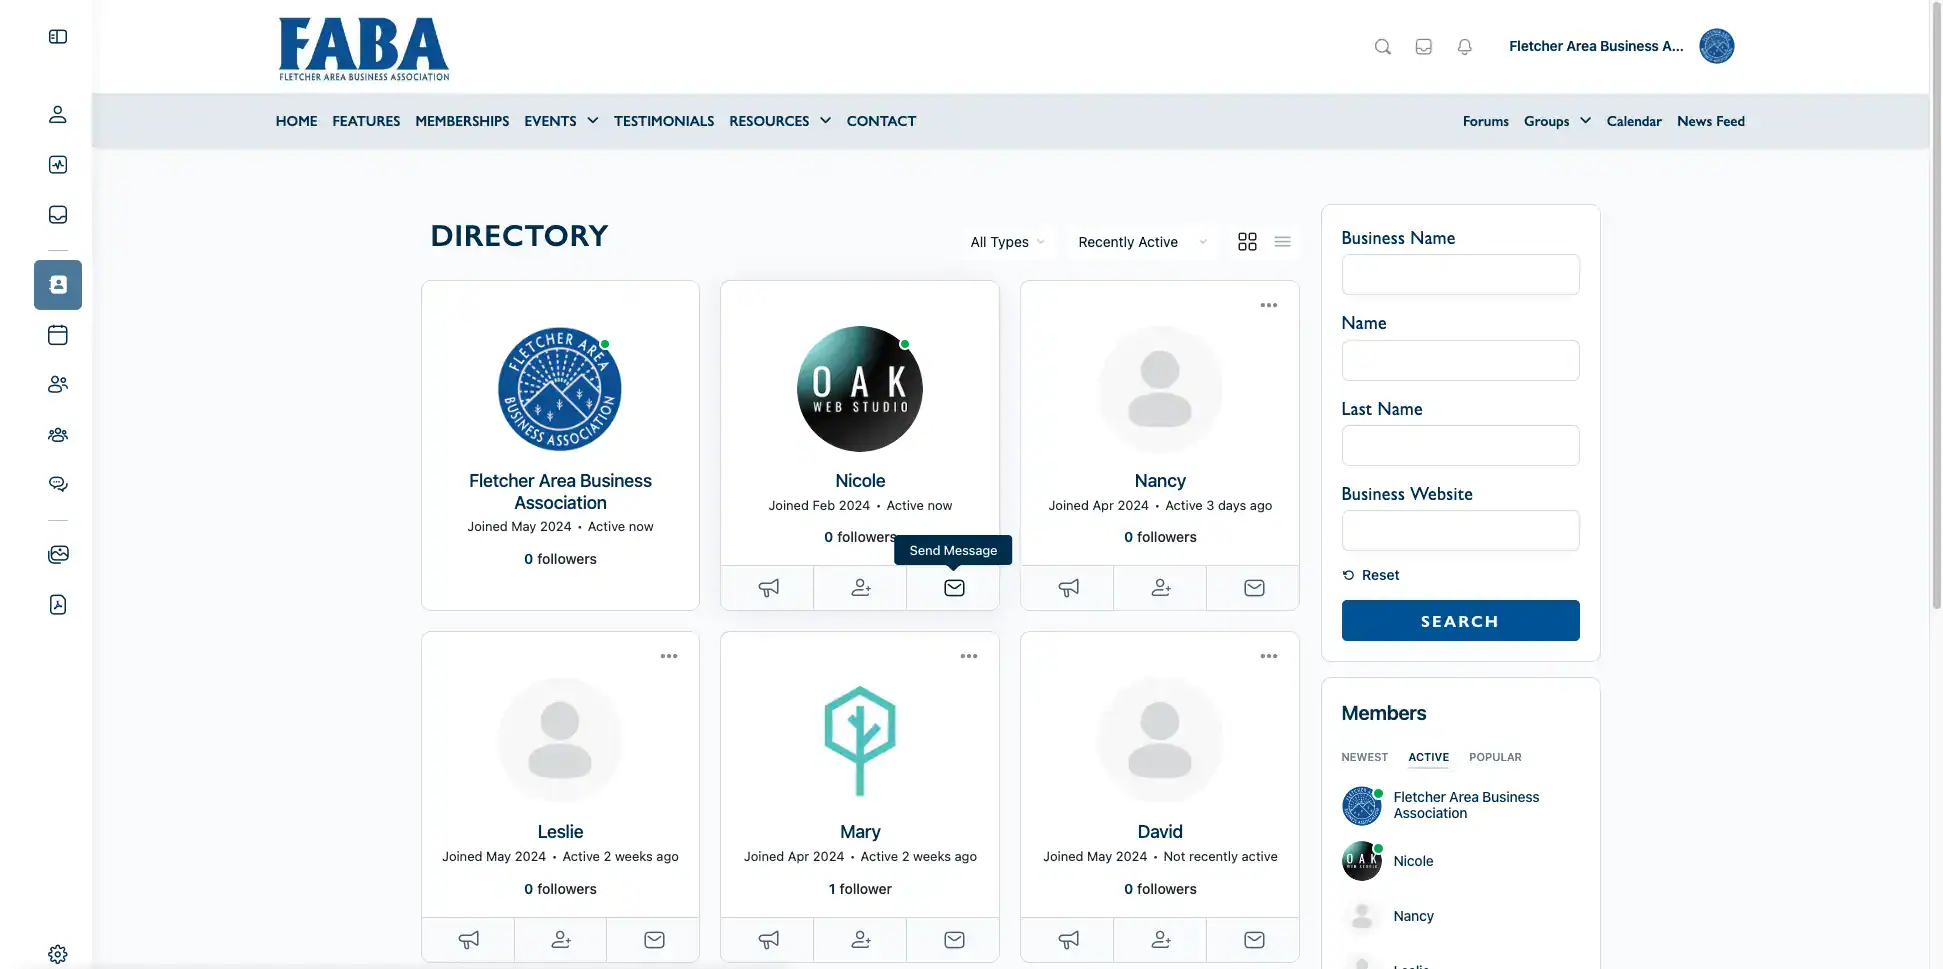Open the Forums page
Viewport: 1943px width, 969px height.
(x=1485, y=121)
